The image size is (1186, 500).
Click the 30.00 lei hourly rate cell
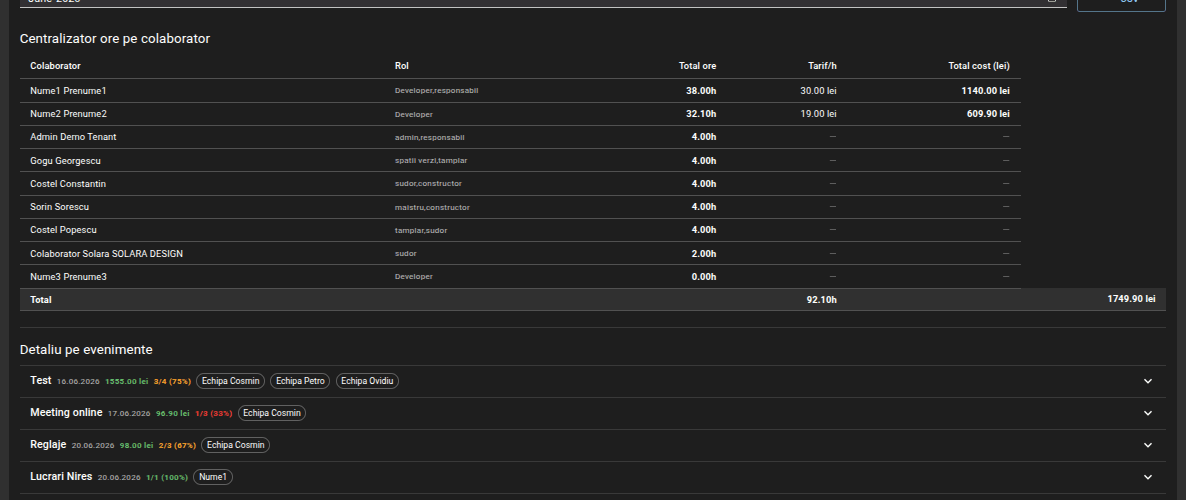pos(818,91)
